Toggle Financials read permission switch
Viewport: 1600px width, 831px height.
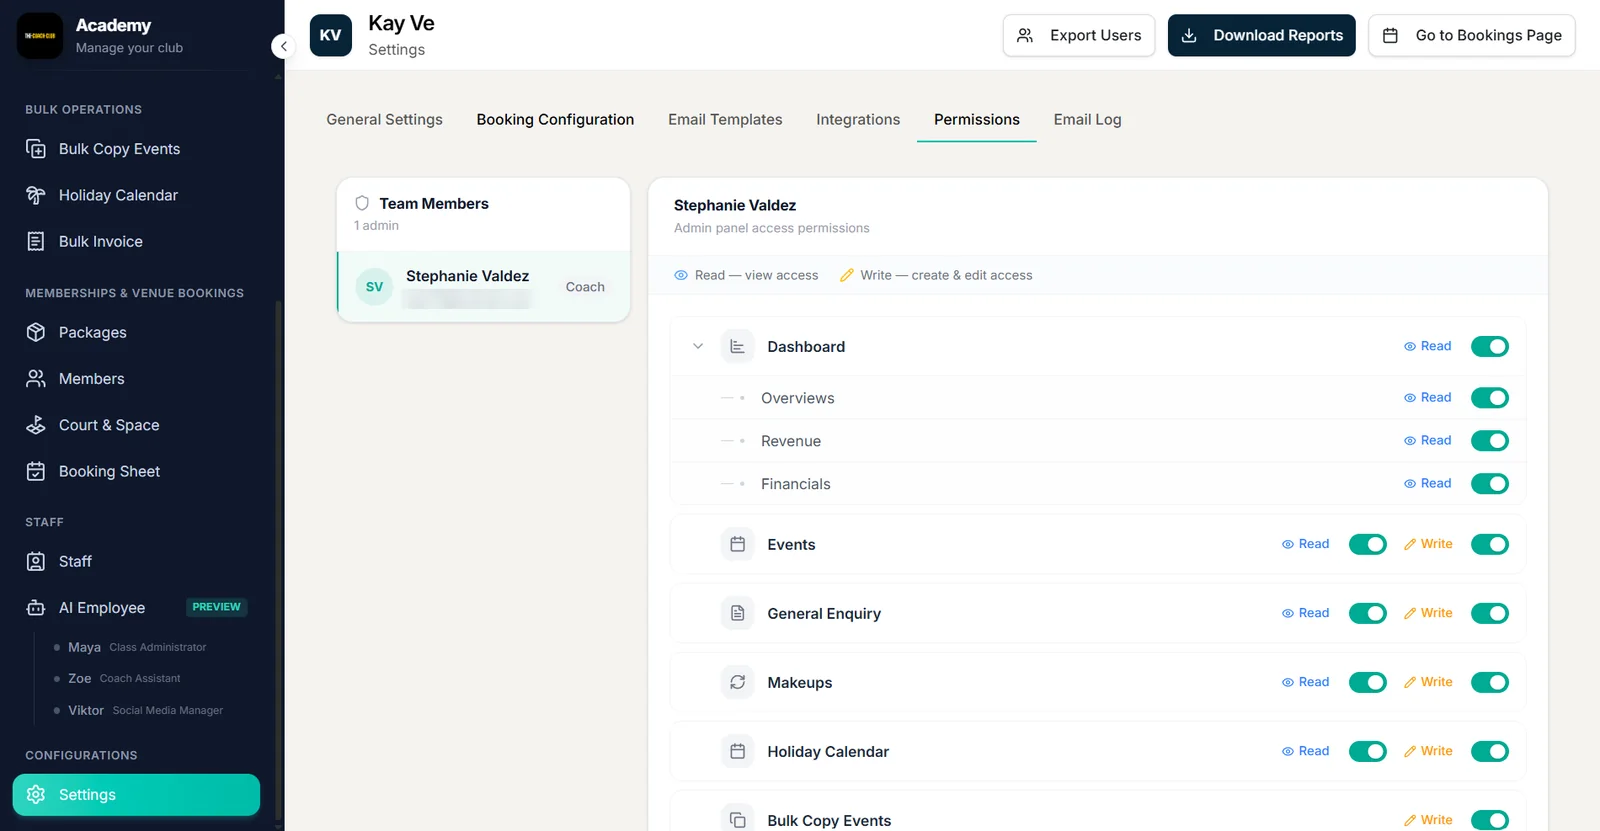[x=1490, y=483]
